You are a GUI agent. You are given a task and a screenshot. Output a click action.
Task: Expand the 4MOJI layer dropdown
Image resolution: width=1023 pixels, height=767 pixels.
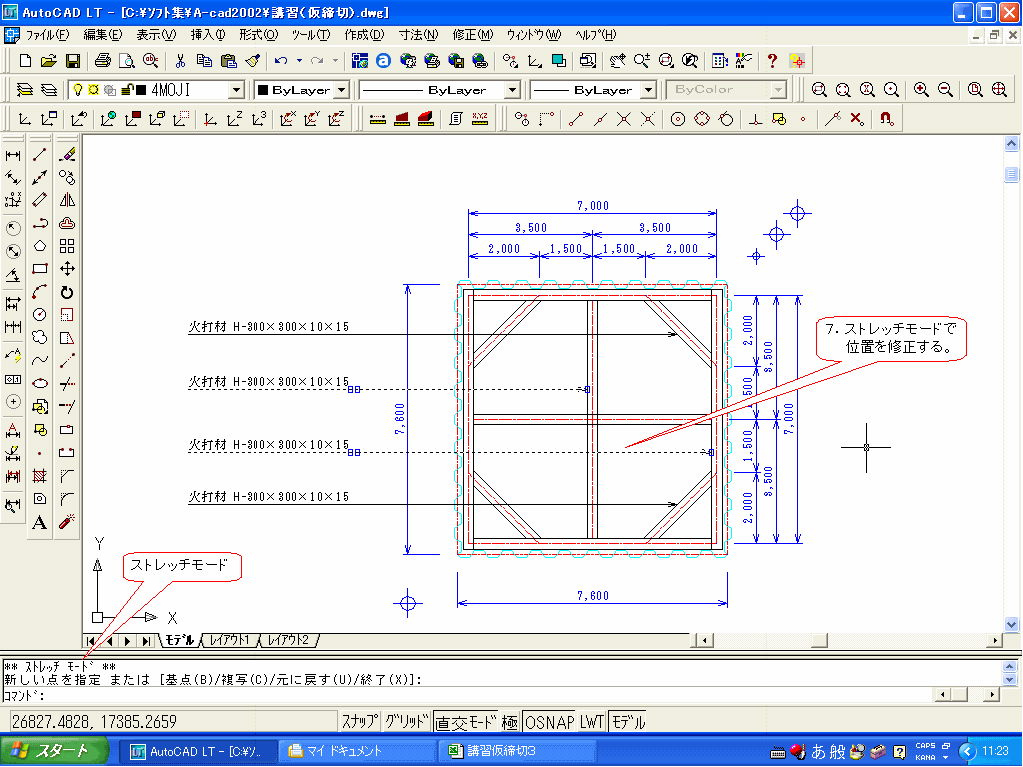point(237,90)
